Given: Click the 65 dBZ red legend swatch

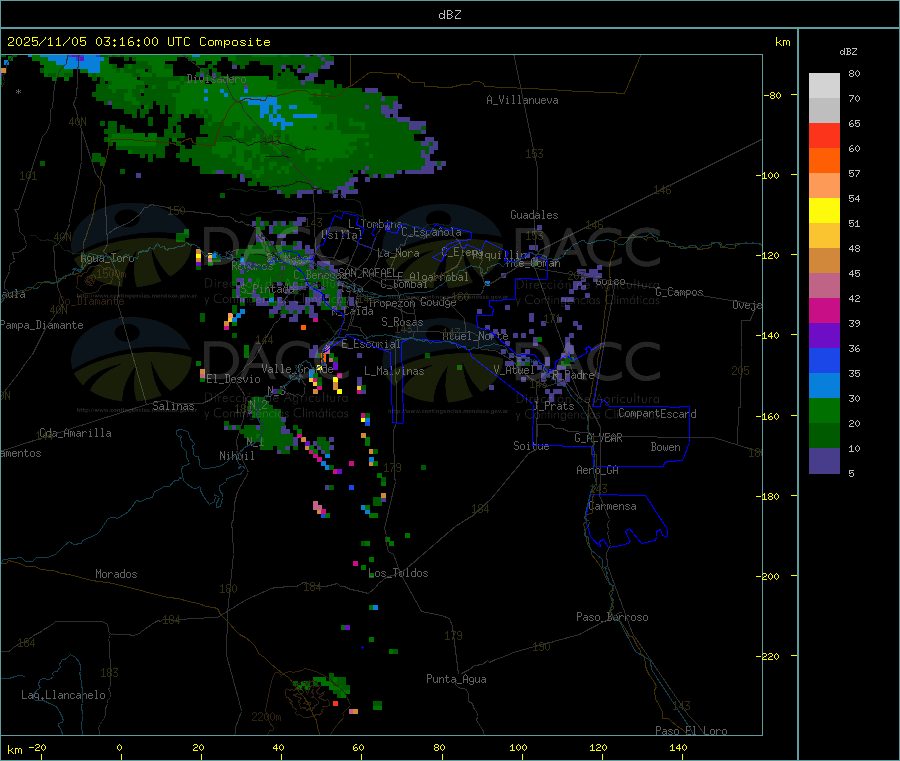Looking at the screenshot, I should (x=824, y=135).
